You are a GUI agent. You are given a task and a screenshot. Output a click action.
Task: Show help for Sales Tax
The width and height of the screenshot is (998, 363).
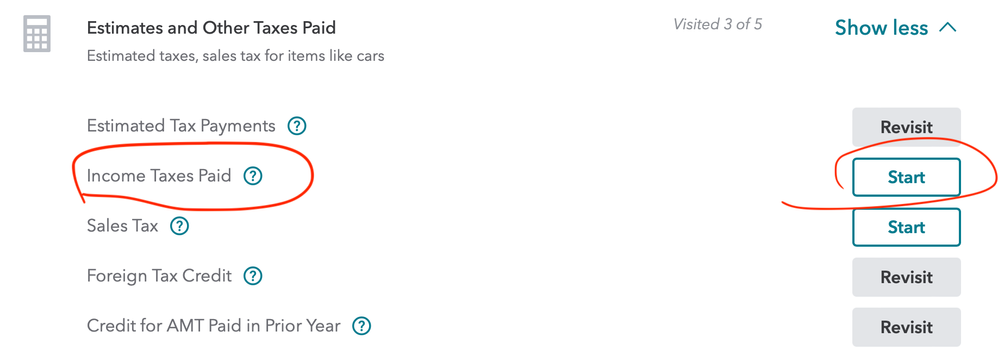[179, 226]
